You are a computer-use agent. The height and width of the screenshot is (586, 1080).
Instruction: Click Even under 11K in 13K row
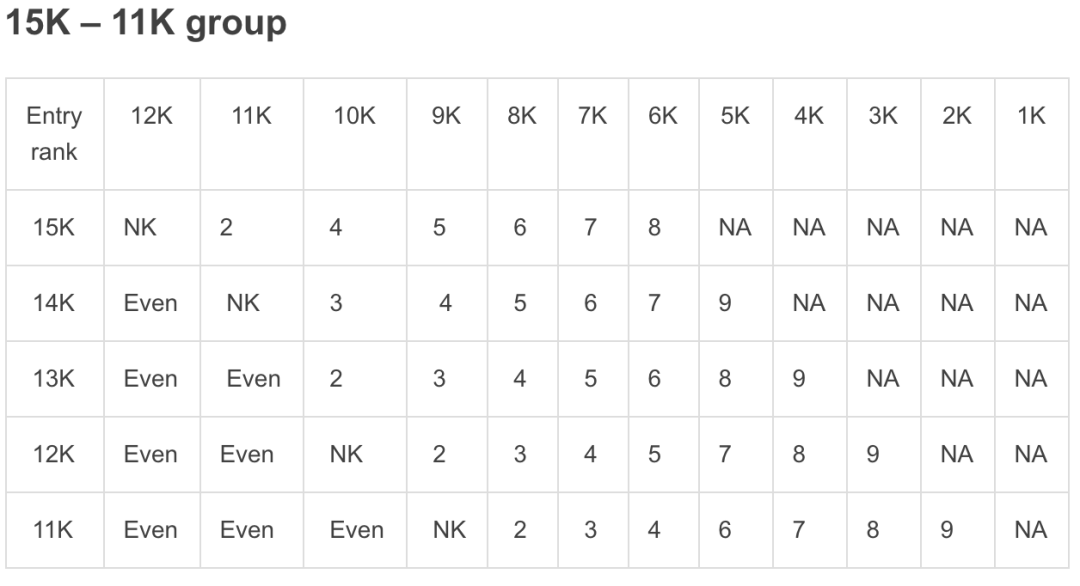(x=253, y=379)
